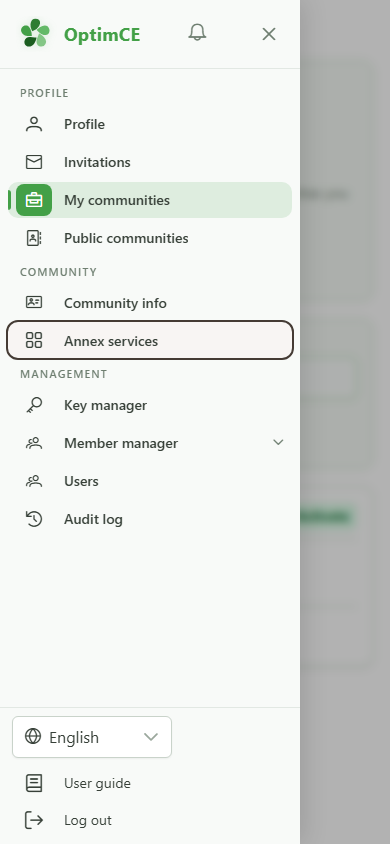Screen dimensions: 390x844
Task: Click the Community info ID card icon
Action: 34,303
